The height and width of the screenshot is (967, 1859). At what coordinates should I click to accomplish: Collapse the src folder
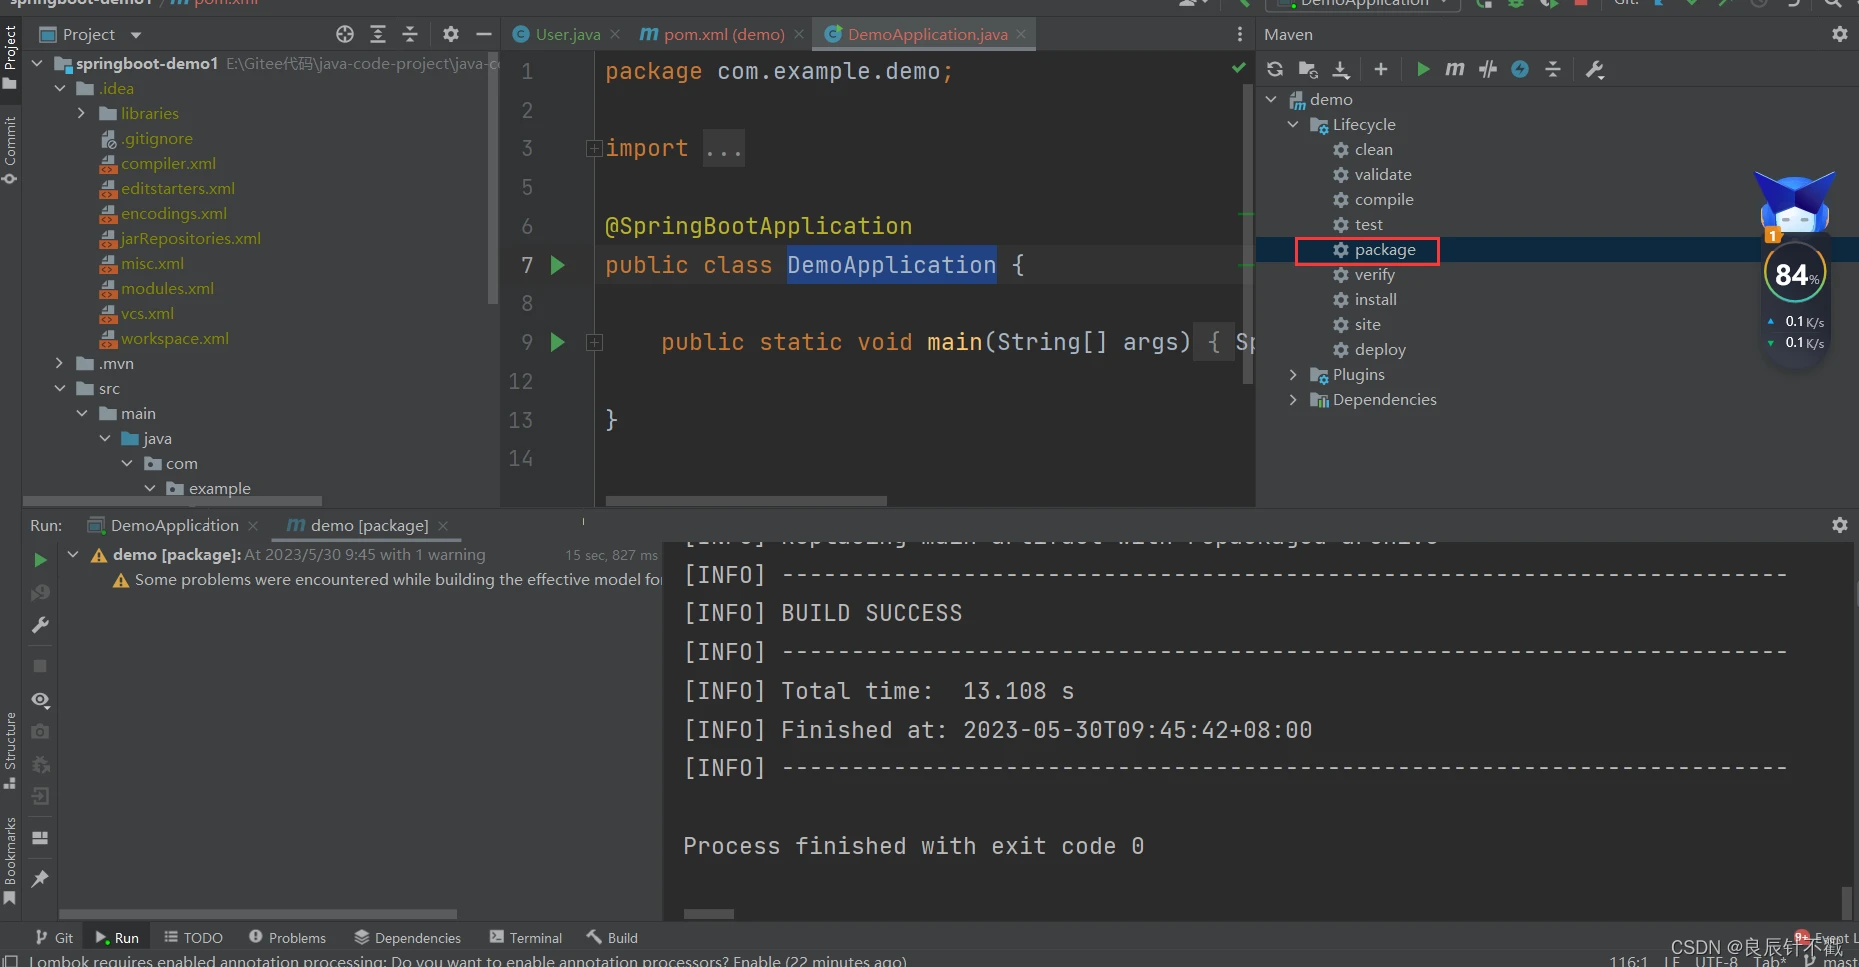(60, 388)
